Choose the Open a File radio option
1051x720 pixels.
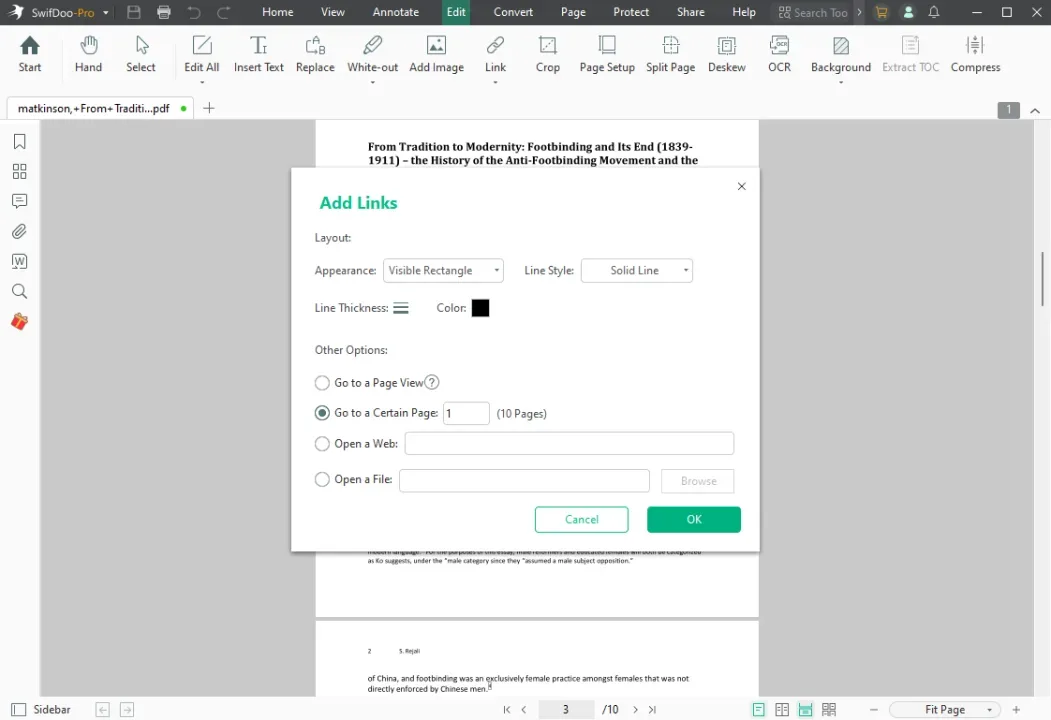(x=322, y=480)
